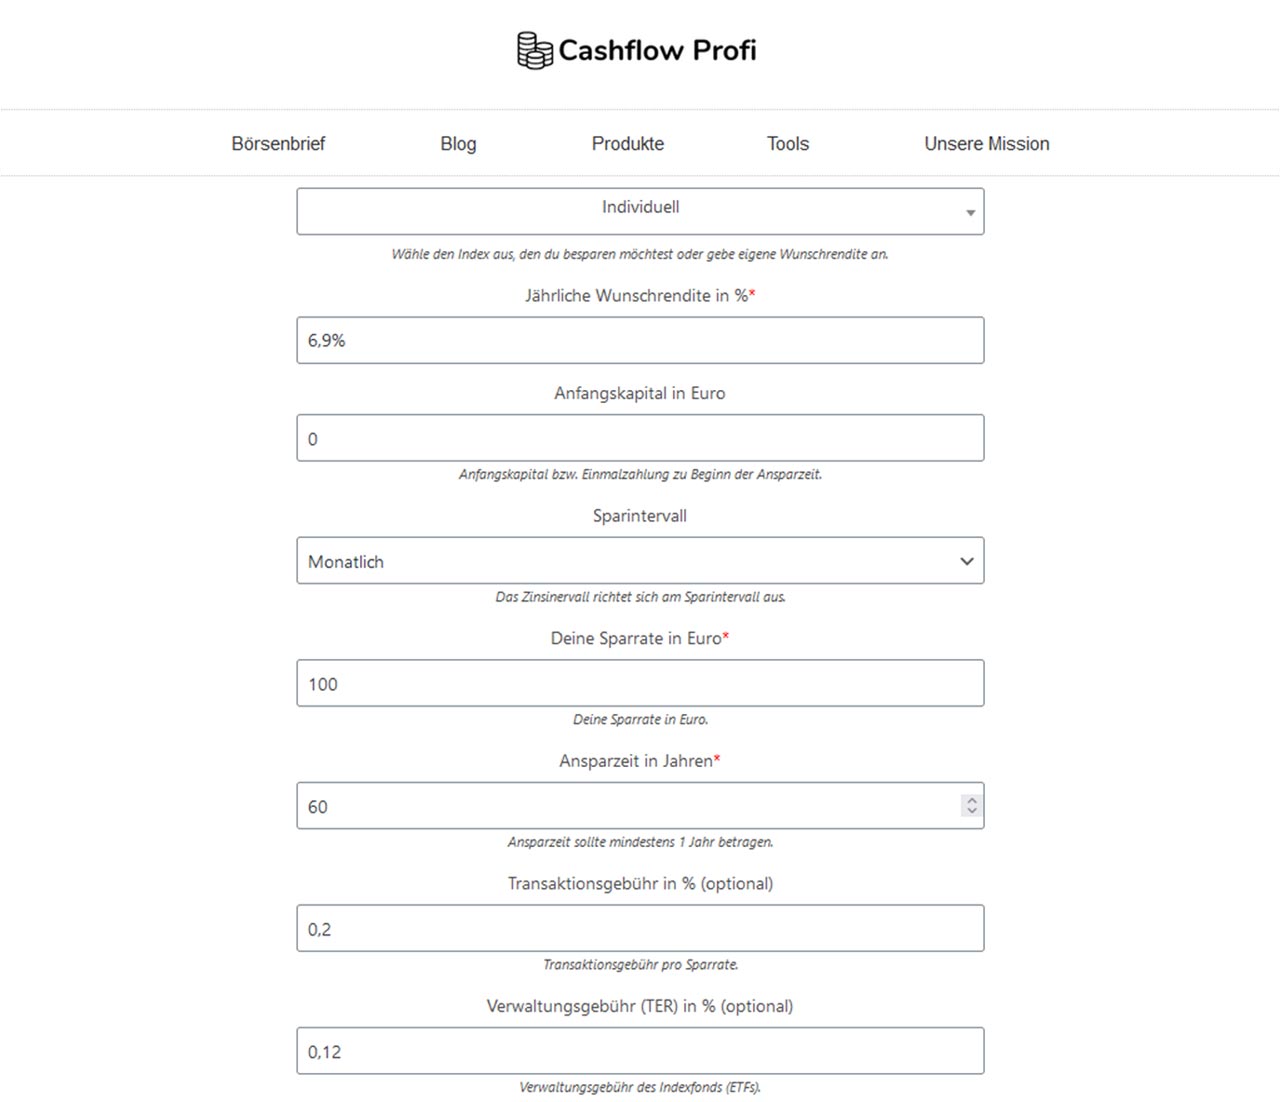Click the Verwaltungsgebühr (TER) input field
The width and height of the screenshot is (1280, 1102).
[x=640, y=1051]
